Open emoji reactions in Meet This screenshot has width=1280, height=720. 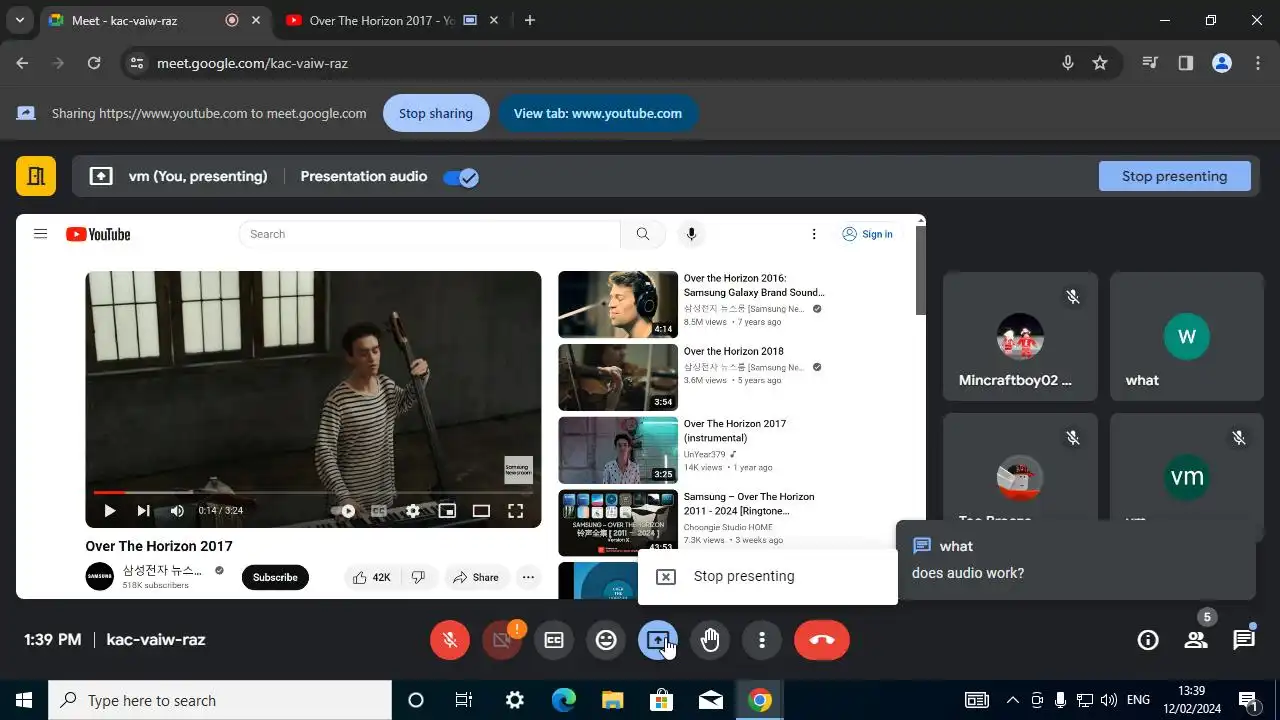606,640
